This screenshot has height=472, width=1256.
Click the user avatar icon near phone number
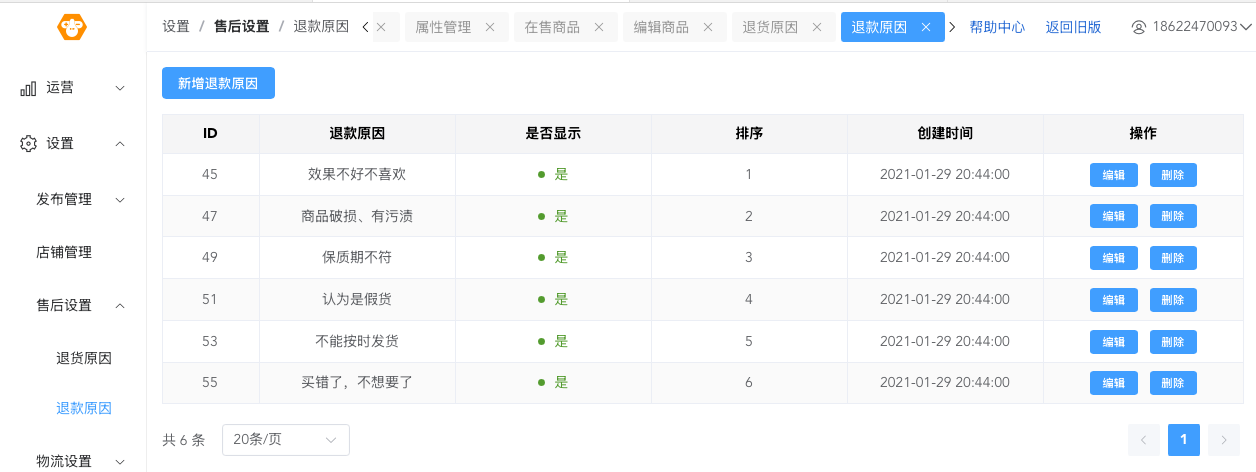click(x=1138, y=28)
